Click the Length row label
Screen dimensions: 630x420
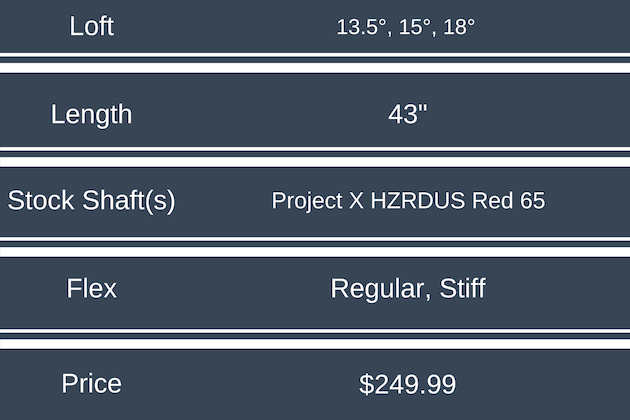point(91,113)
